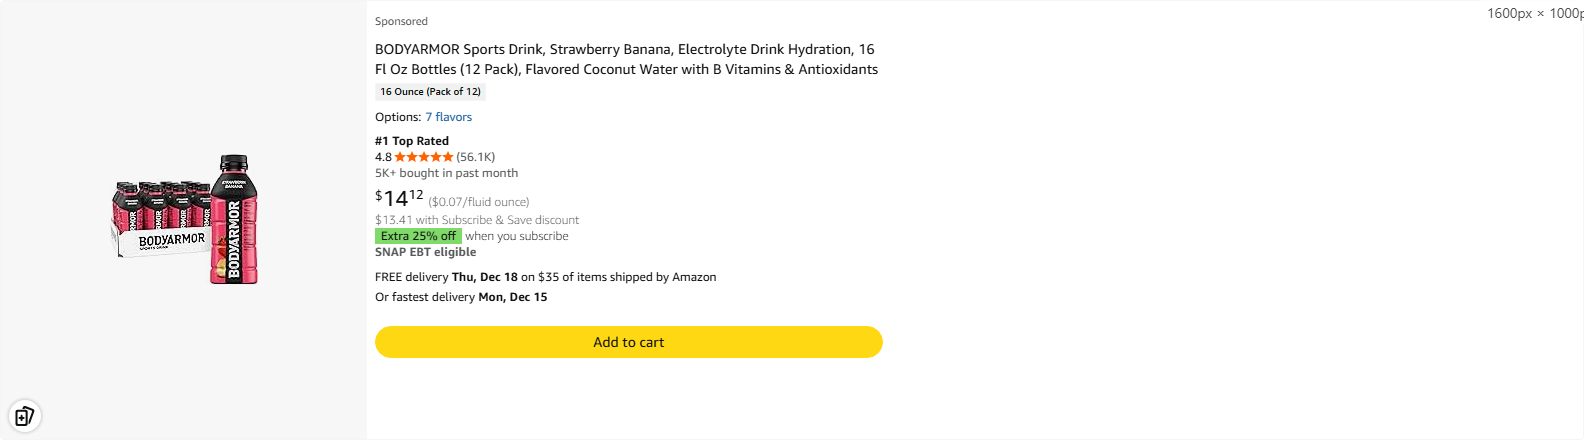Click the $0.07/fluid ounce unit price
Image resolution: width=1584 pixels, height=440 pixels.
tap(479, 202)
